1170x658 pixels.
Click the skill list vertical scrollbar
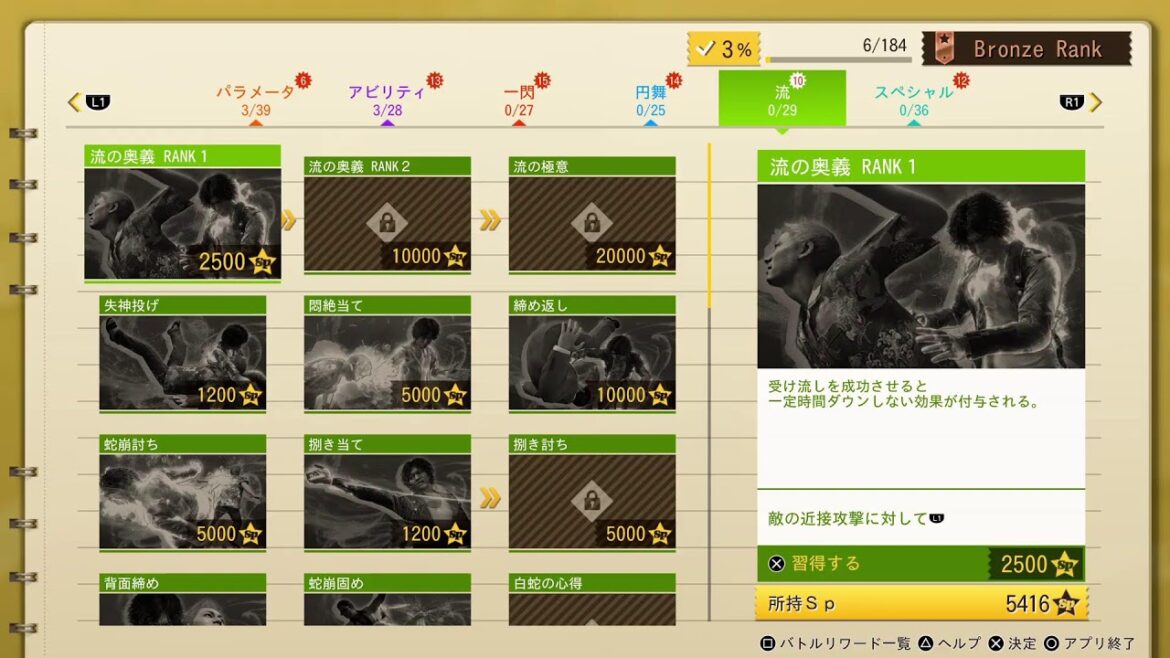click(709, 380)
